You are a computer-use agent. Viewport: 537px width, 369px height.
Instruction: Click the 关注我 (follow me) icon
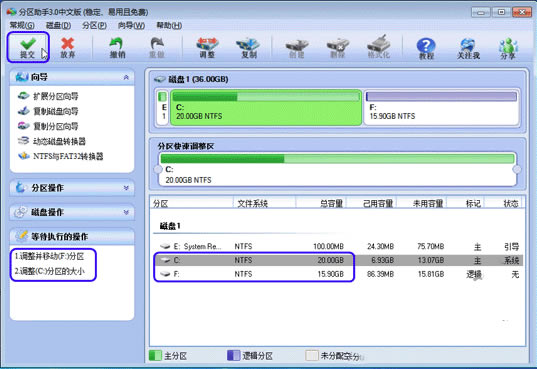pyautogui.click(x=468, y=45)
